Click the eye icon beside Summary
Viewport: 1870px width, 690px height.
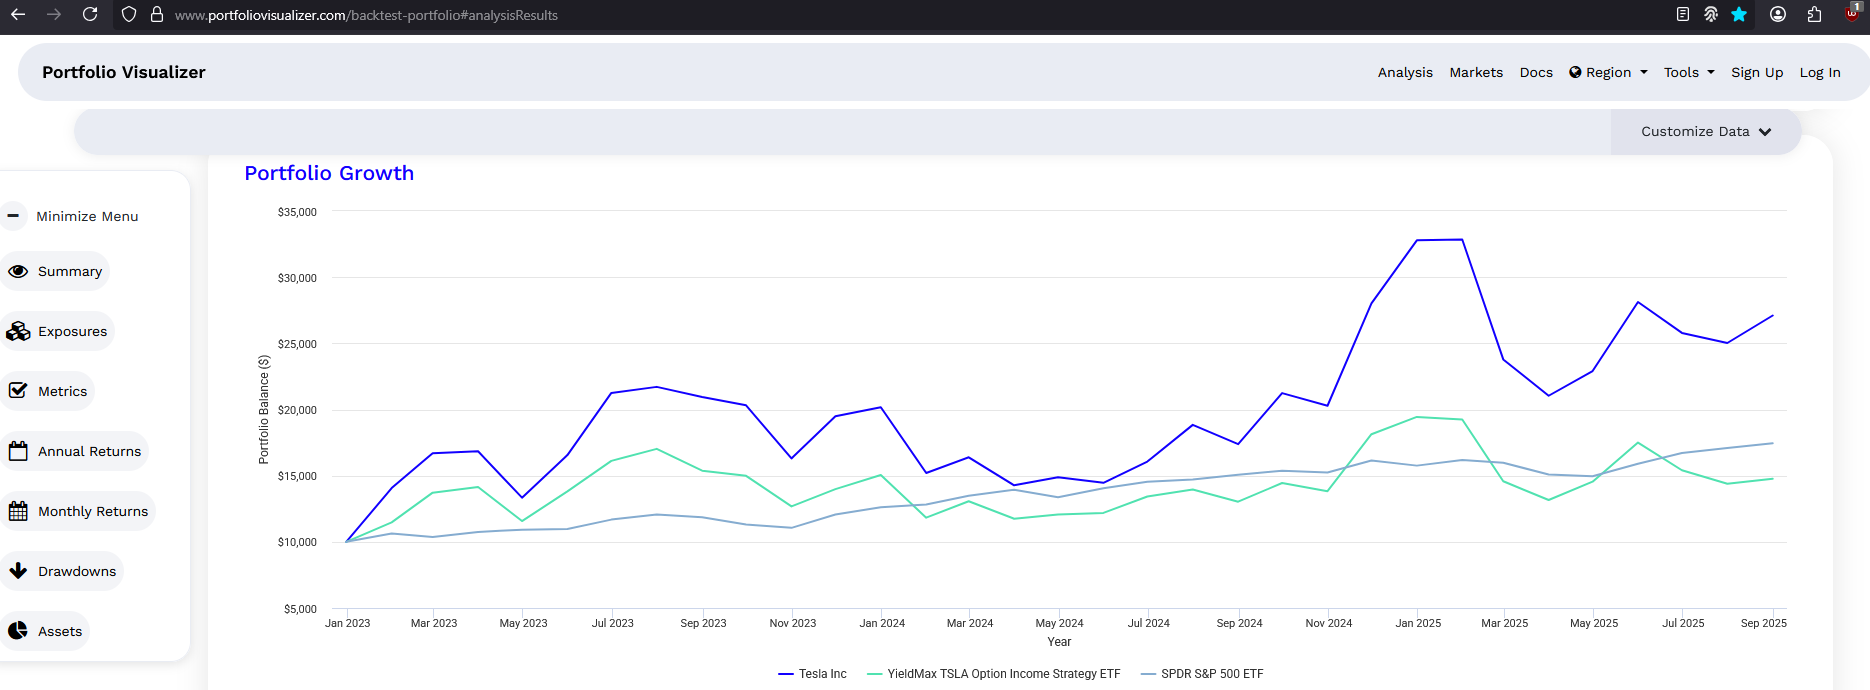pyautogui.click(x=18, y=271)
